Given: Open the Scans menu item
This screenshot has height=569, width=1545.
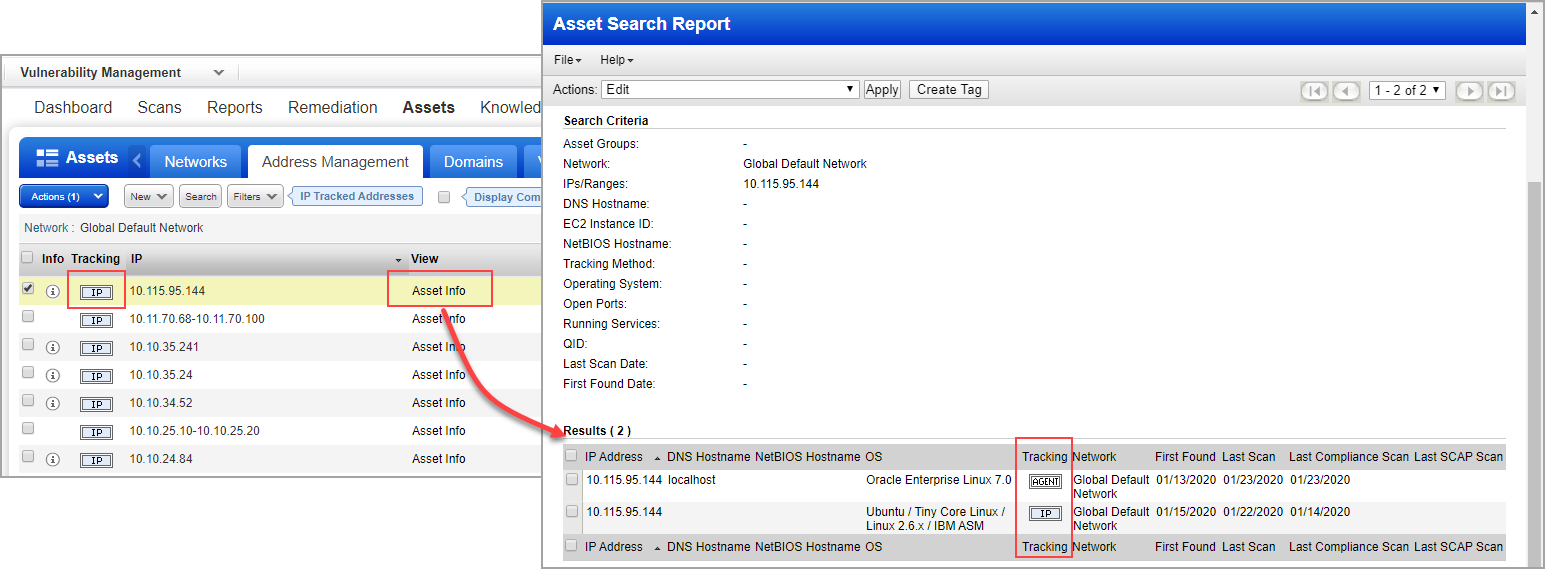Looking at the screenshot, I should pyautogui.click(x=160, y=107).
